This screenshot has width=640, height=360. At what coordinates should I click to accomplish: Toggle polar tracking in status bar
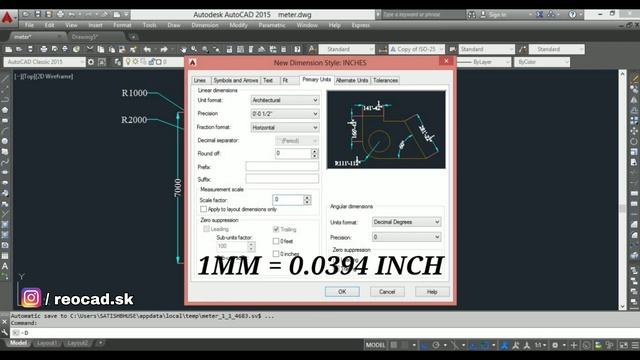(x=436, y=345)
